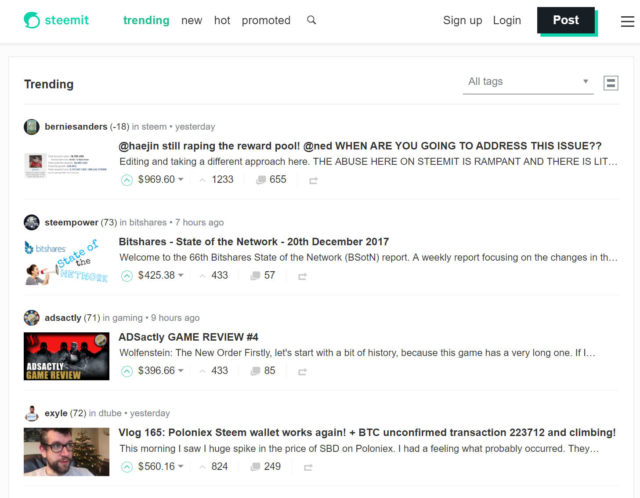Show the 1233 votes list on first post

click(216, 180)
